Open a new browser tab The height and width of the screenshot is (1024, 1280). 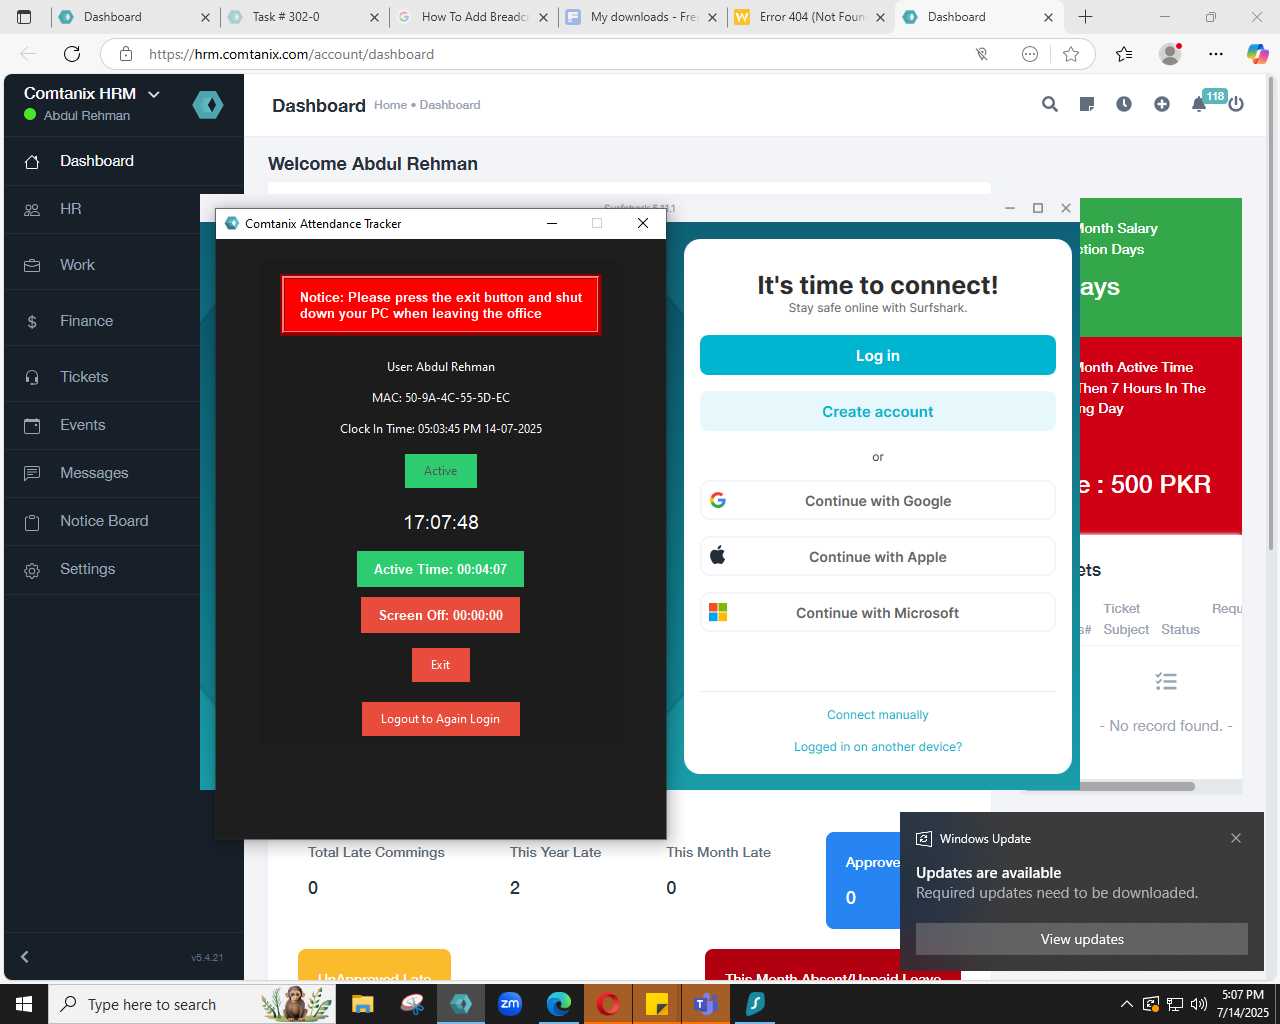point(1085,17)
